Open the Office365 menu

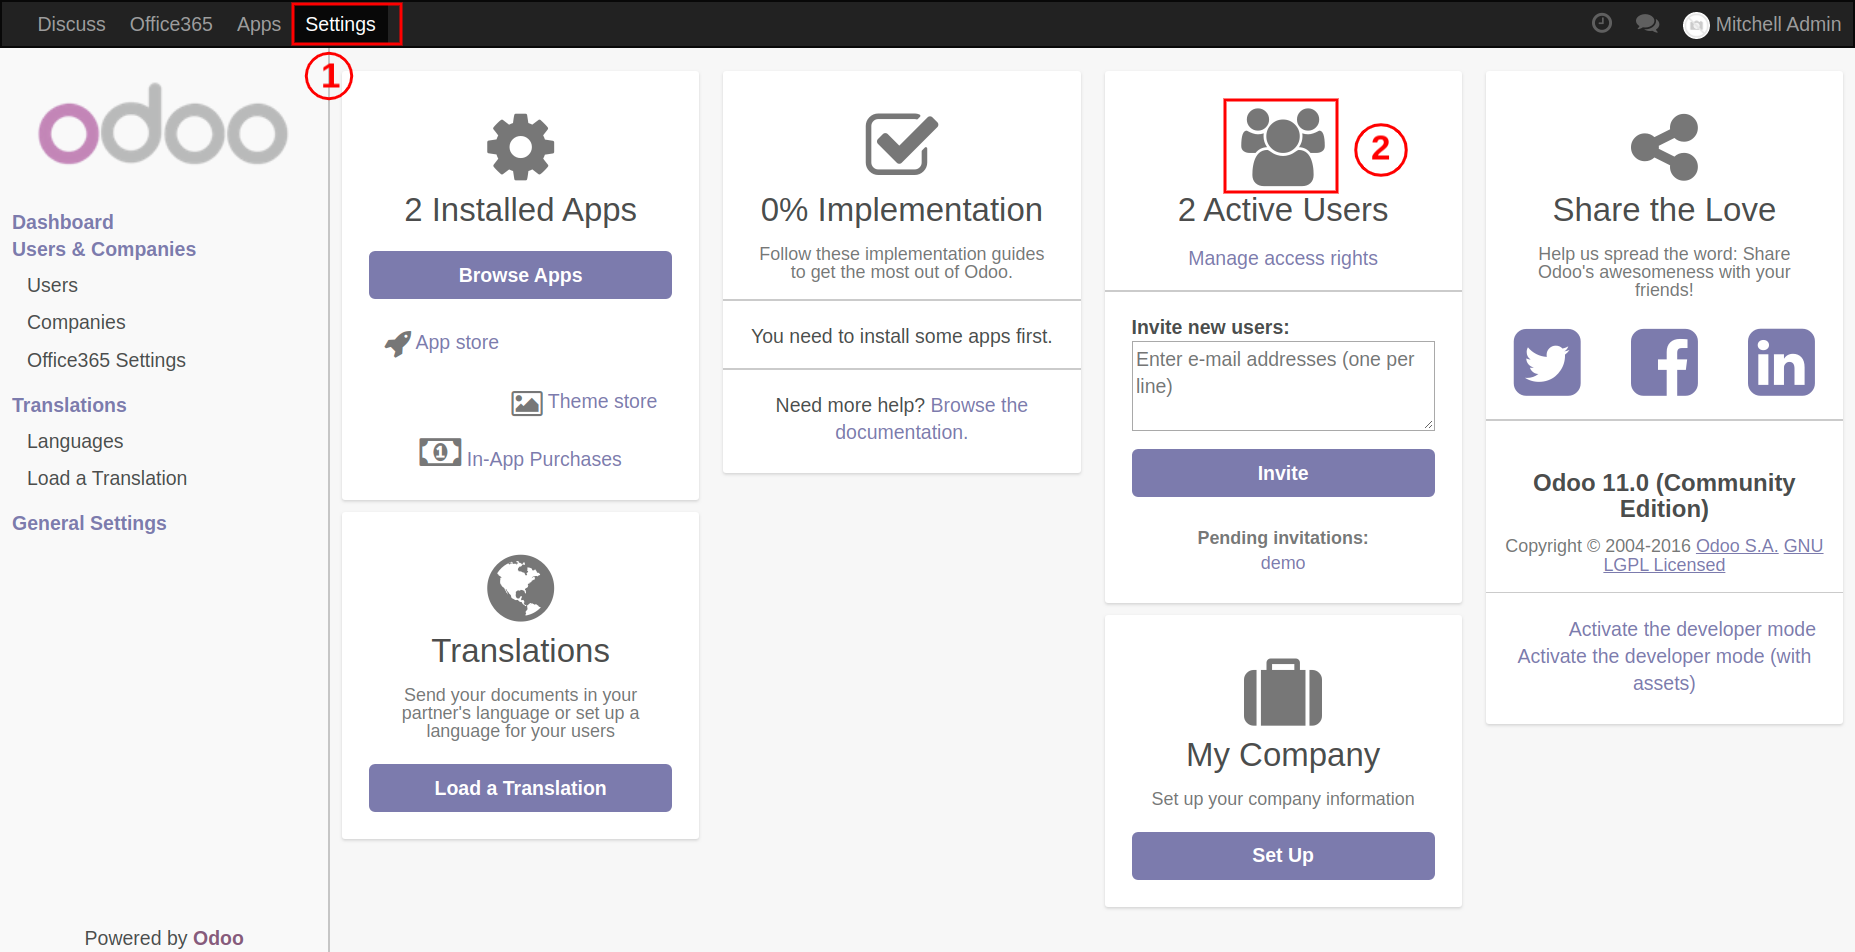(171, 24)
